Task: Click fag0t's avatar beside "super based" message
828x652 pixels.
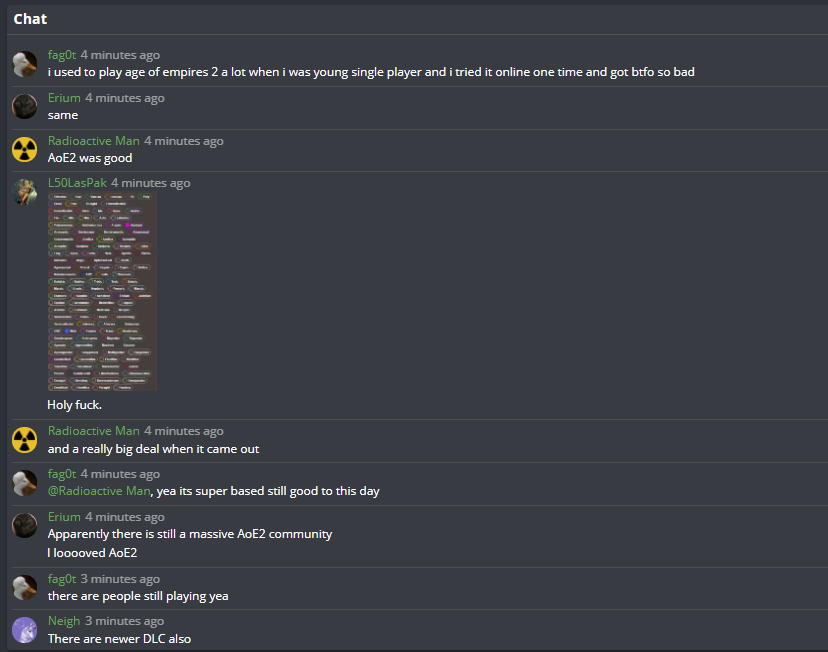Action: [25, 483]
